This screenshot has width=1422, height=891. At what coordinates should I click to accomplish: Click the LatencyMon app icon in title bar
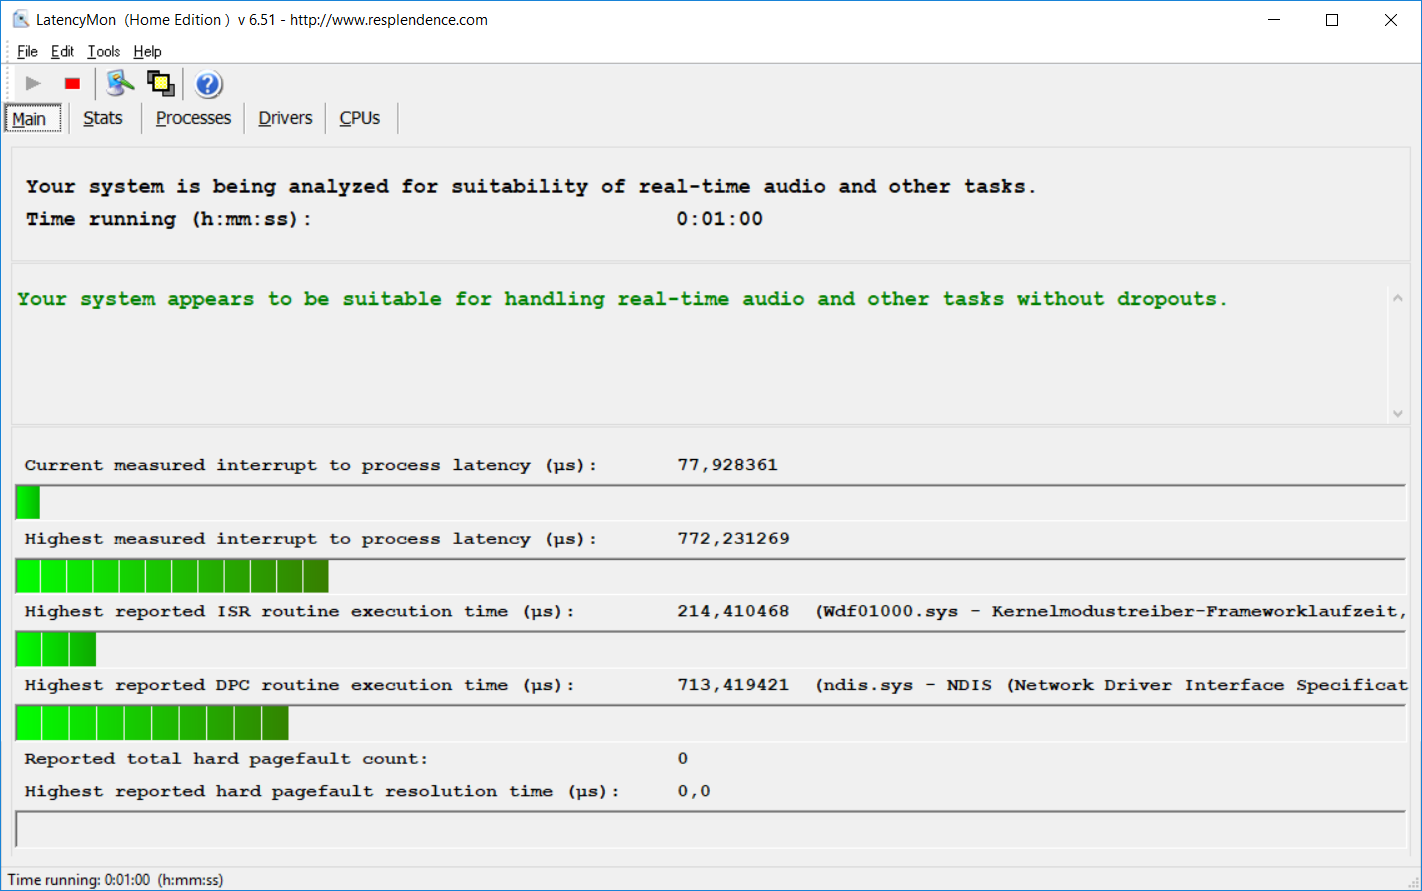tap(20, 20)
